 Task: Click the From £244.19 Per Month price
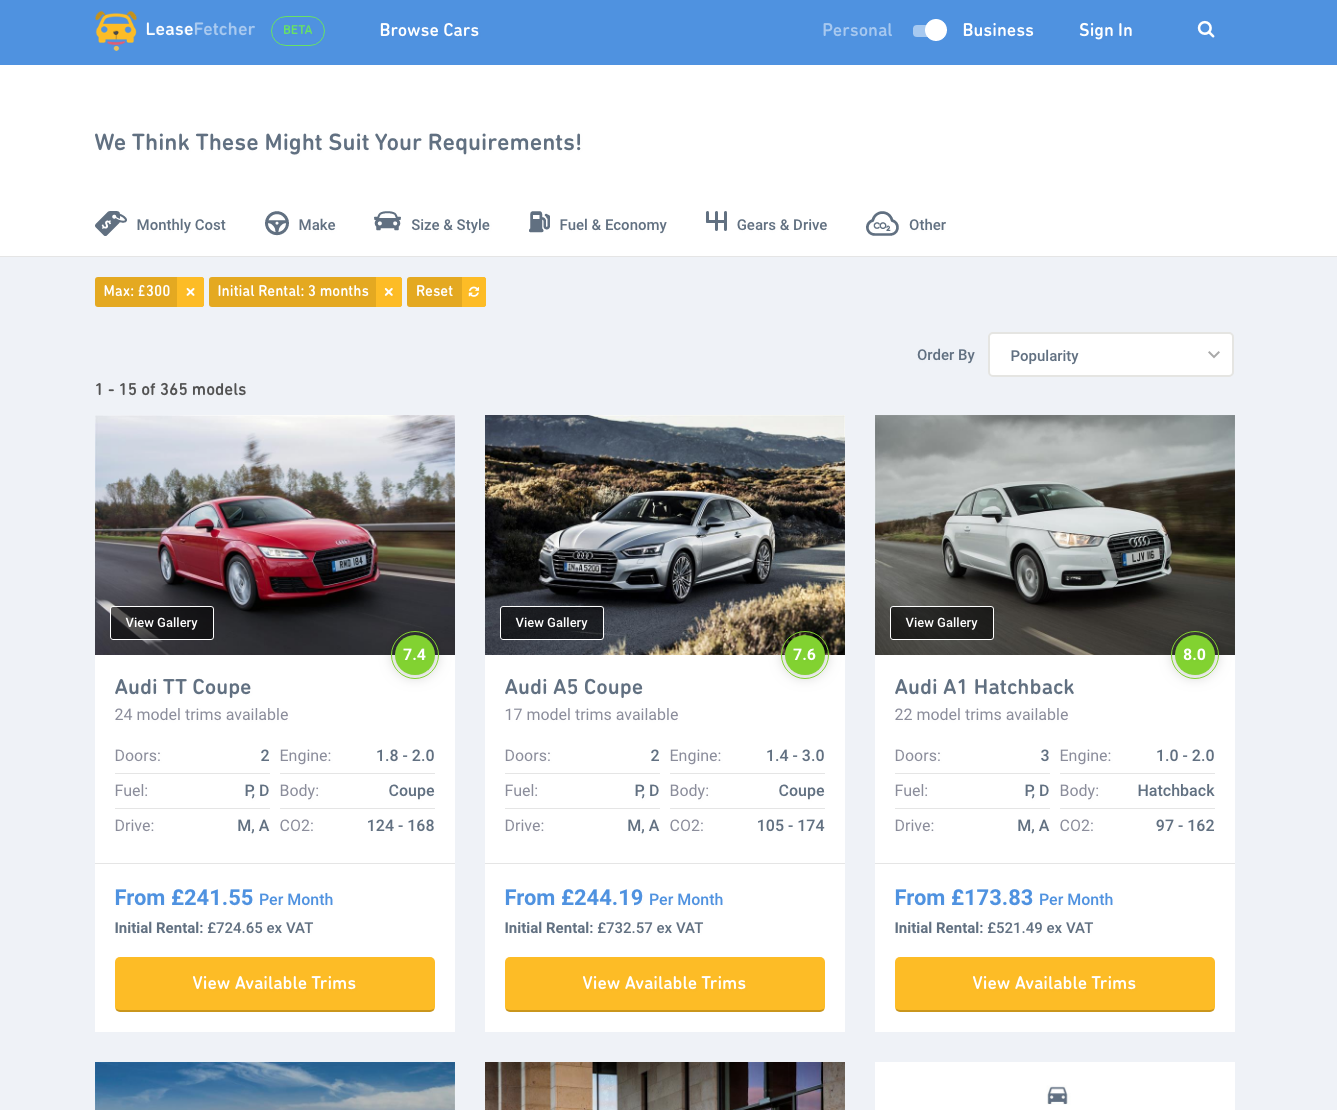(x=614, y=898)
